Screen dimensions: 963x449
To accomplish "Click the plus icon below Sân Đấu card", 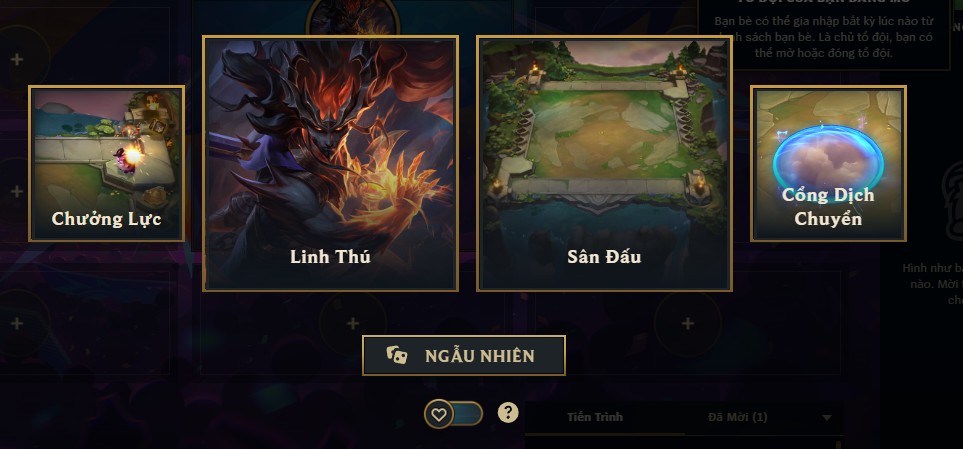I will pyautogui.click(x=688, y=323).
